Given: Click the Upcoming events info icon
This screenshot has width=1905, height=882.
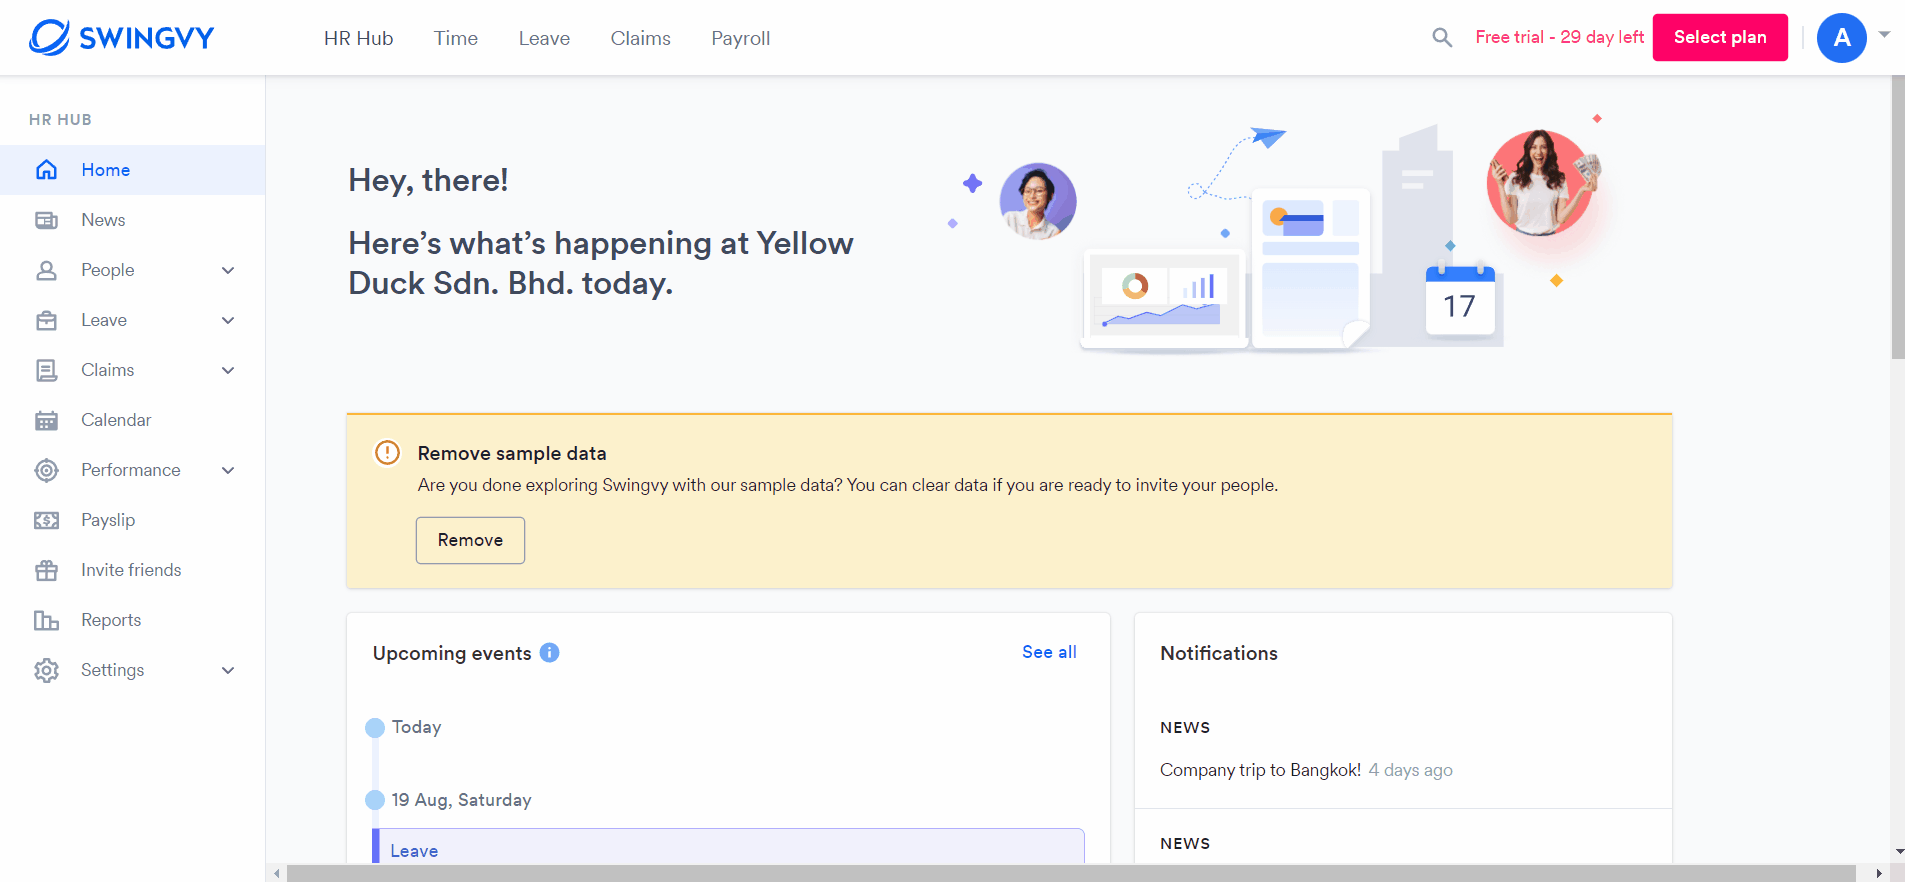Looking at the screenshot, I should tap(549, 653).
